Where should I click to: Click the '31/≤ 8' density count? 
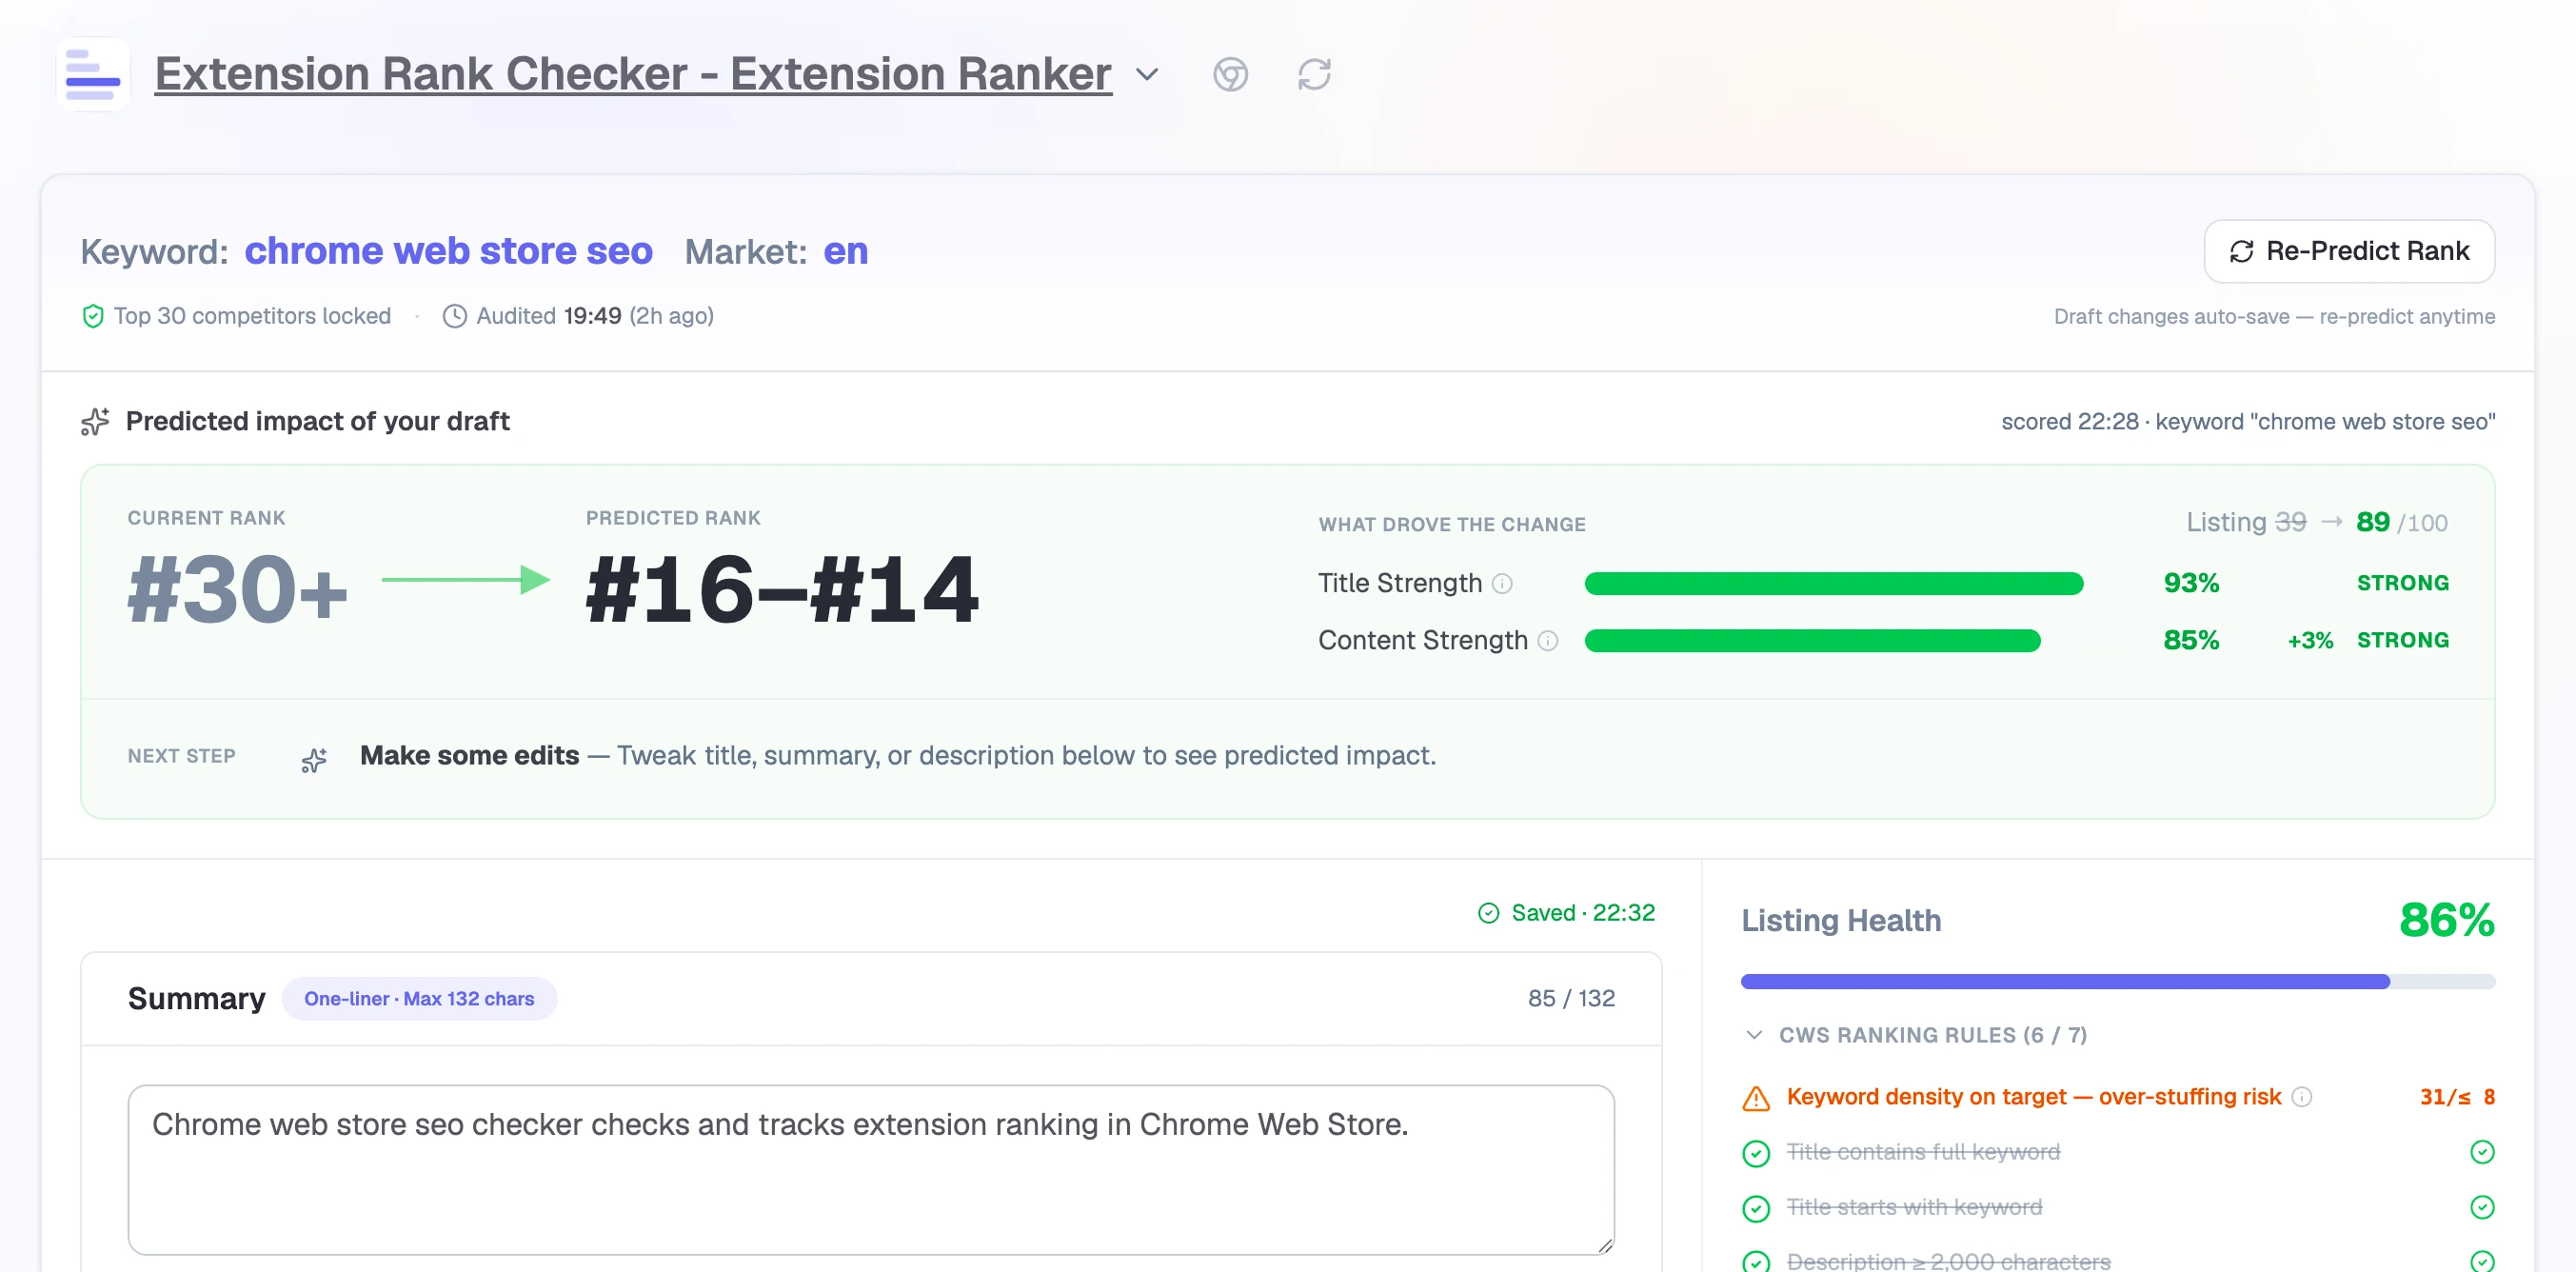[x=2456, y=1097]
